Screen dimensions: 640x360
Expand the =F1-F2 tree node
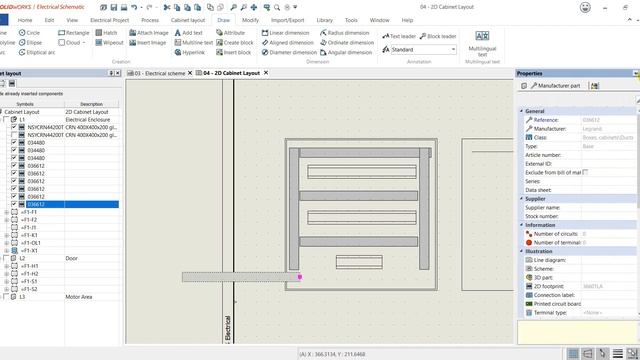pos(7,220)
